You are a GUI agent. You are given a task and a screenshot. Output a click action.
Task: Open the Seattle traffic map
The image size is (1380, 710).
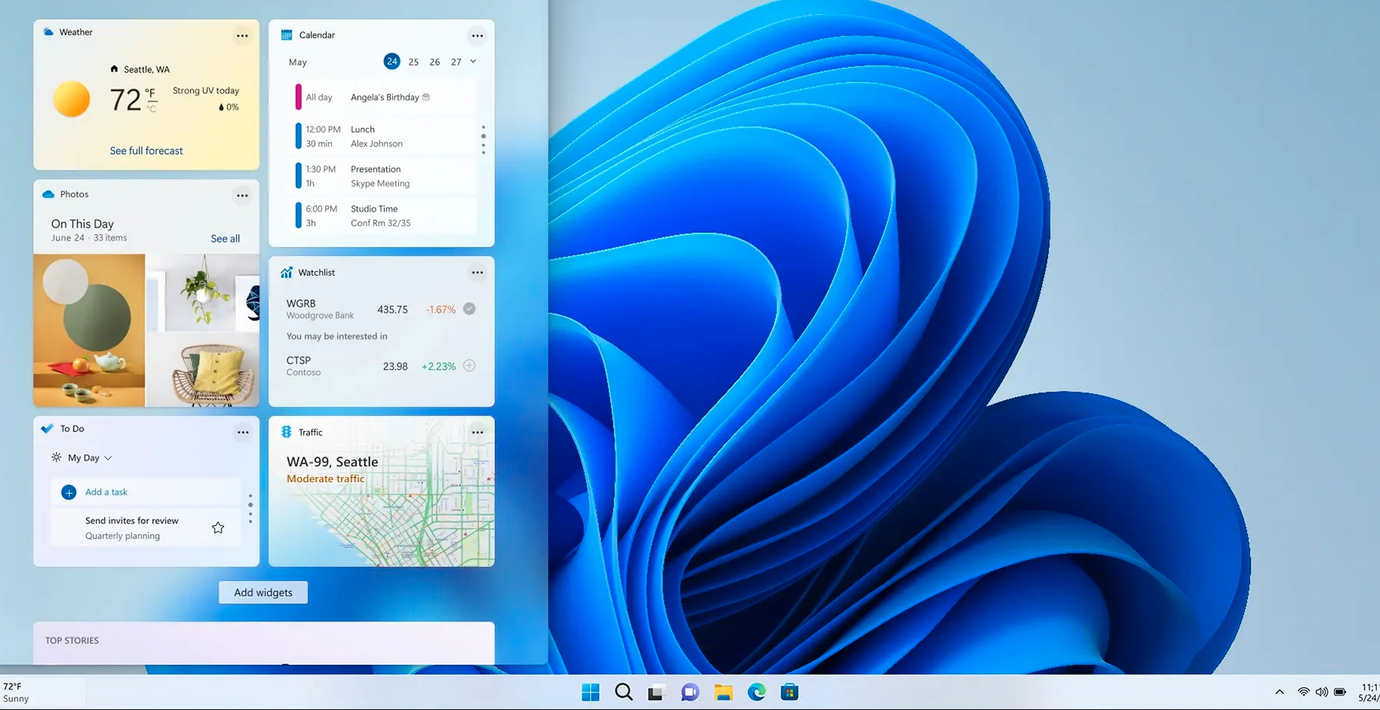[x=381, y=520]
